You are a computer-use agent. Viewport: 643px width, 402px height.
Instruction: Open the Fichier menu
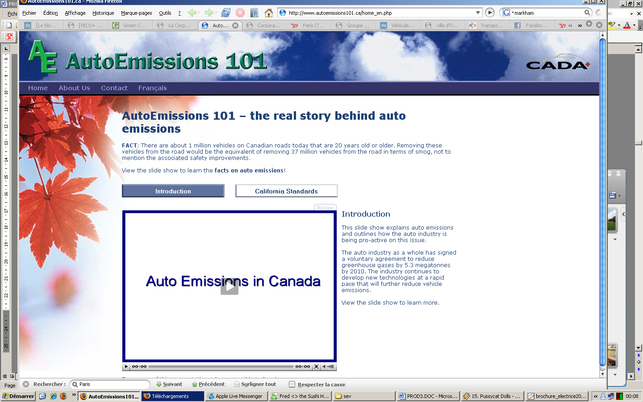tap(29, 13)
